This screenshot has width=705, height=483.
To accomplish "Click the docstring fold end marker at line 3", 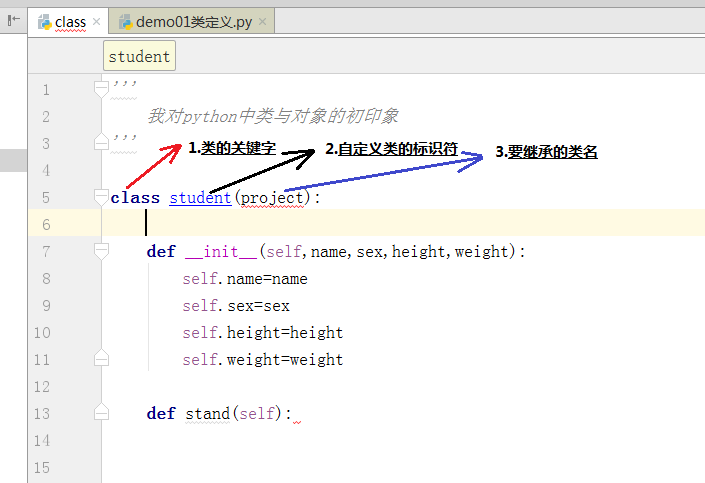I will 102,142.
